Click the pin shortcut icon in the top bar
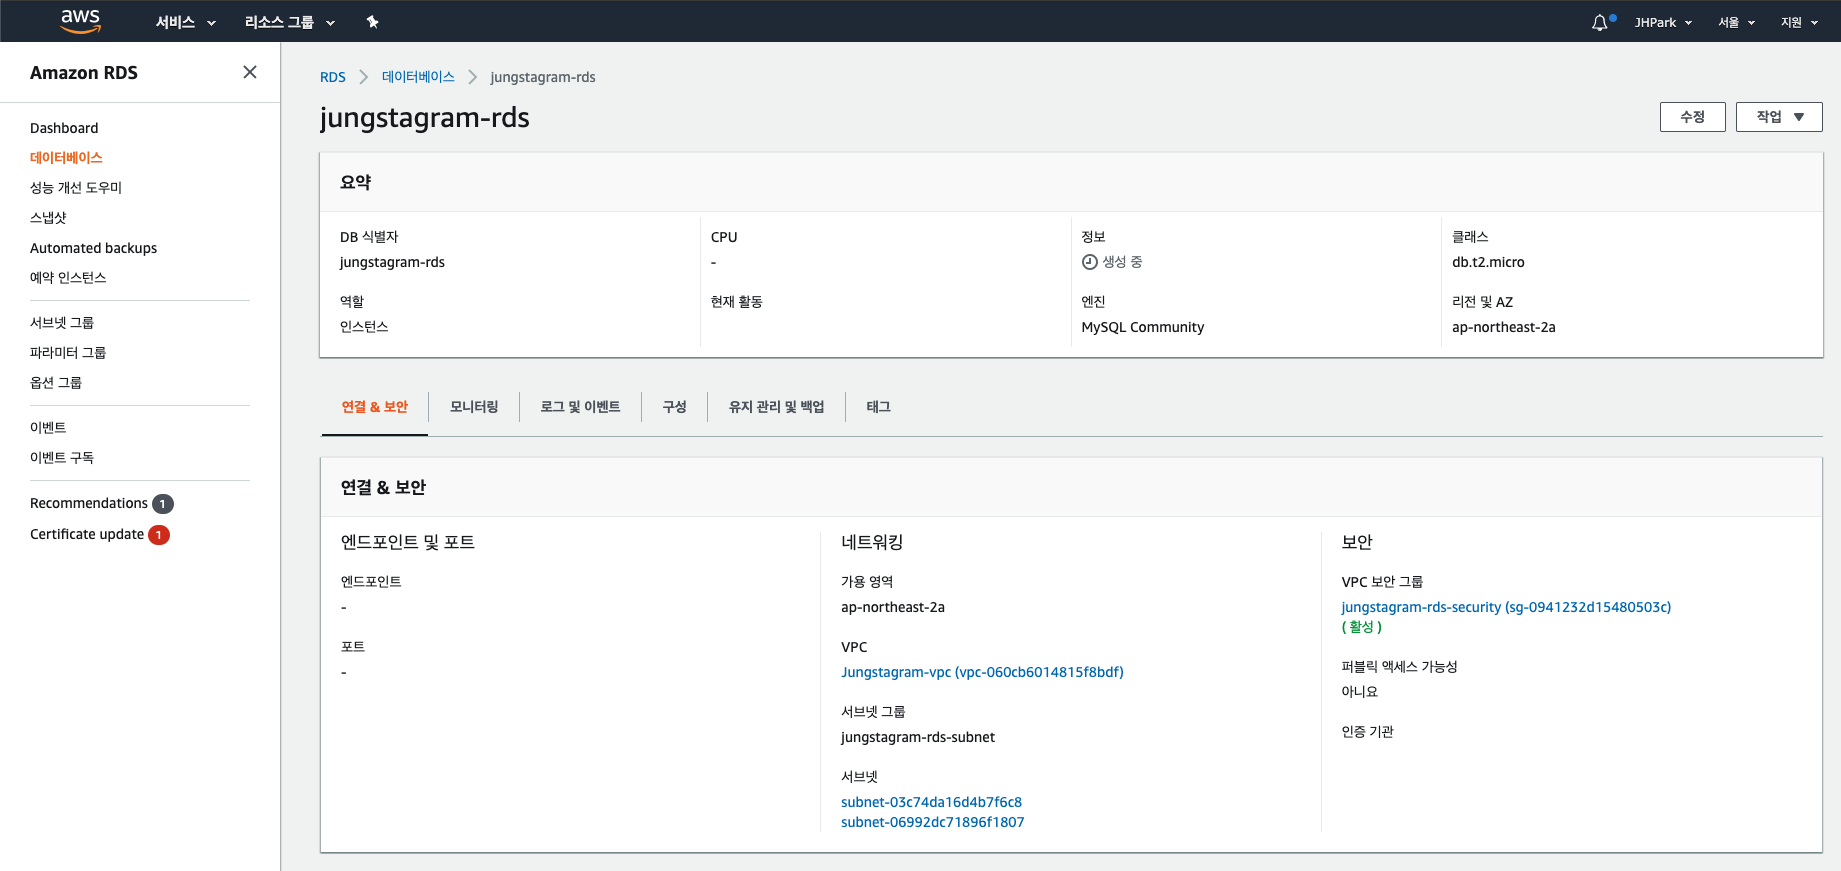This screenshot has width=1841, height=871. [372, 22]
